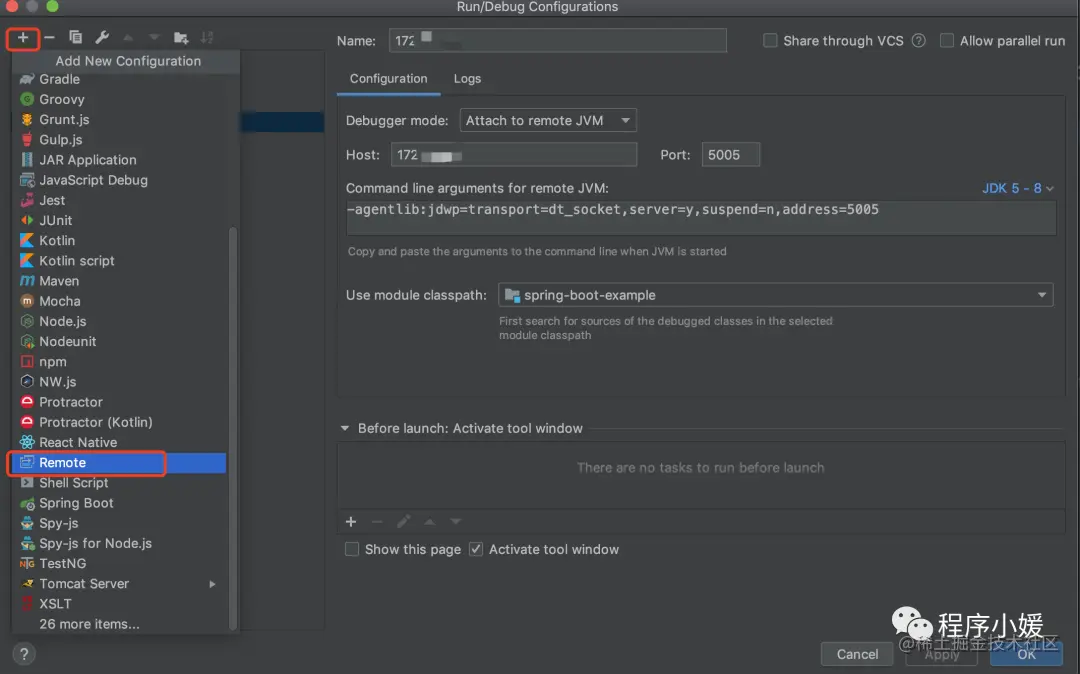Click the Port field showing 5005
The width and height of the screenshot is (1080, 674).
click(x=730, y=155)
